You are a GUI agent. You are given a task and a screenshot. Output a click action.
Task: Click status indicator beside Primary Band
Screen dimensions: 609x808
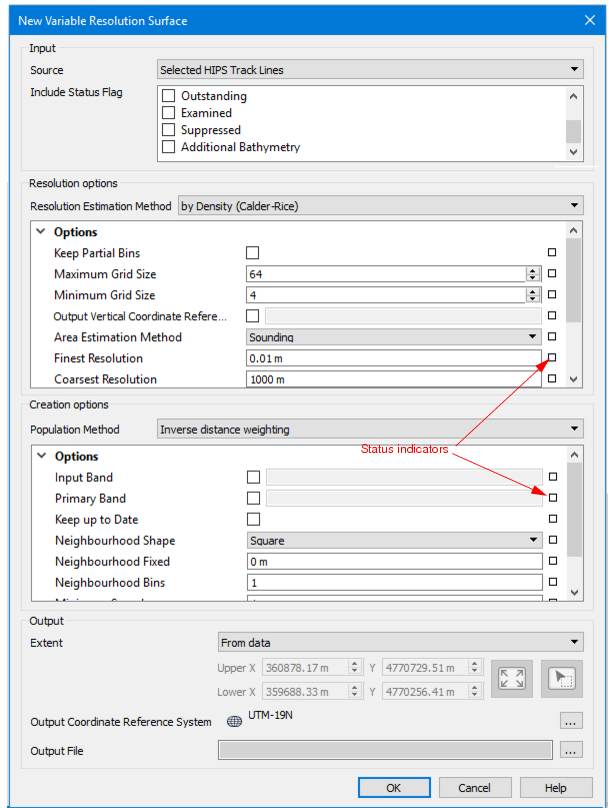pyautogui.click(x=552, y=498)
